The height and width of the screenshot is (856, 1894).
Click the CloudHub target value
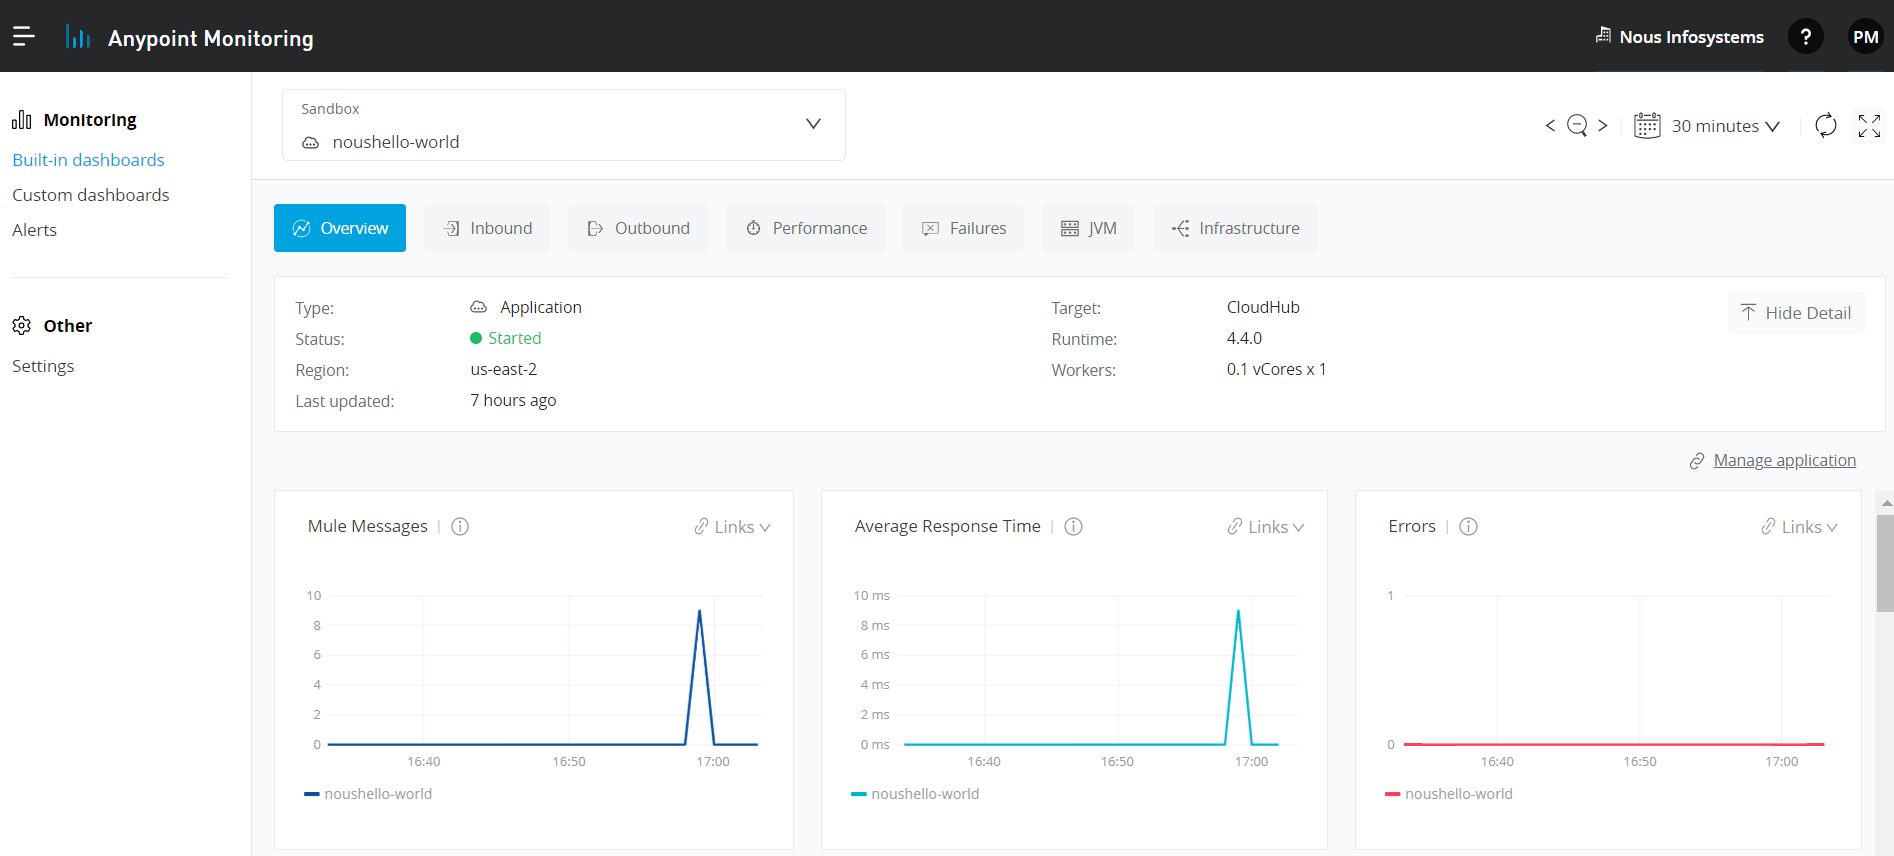coord(1263,307)
